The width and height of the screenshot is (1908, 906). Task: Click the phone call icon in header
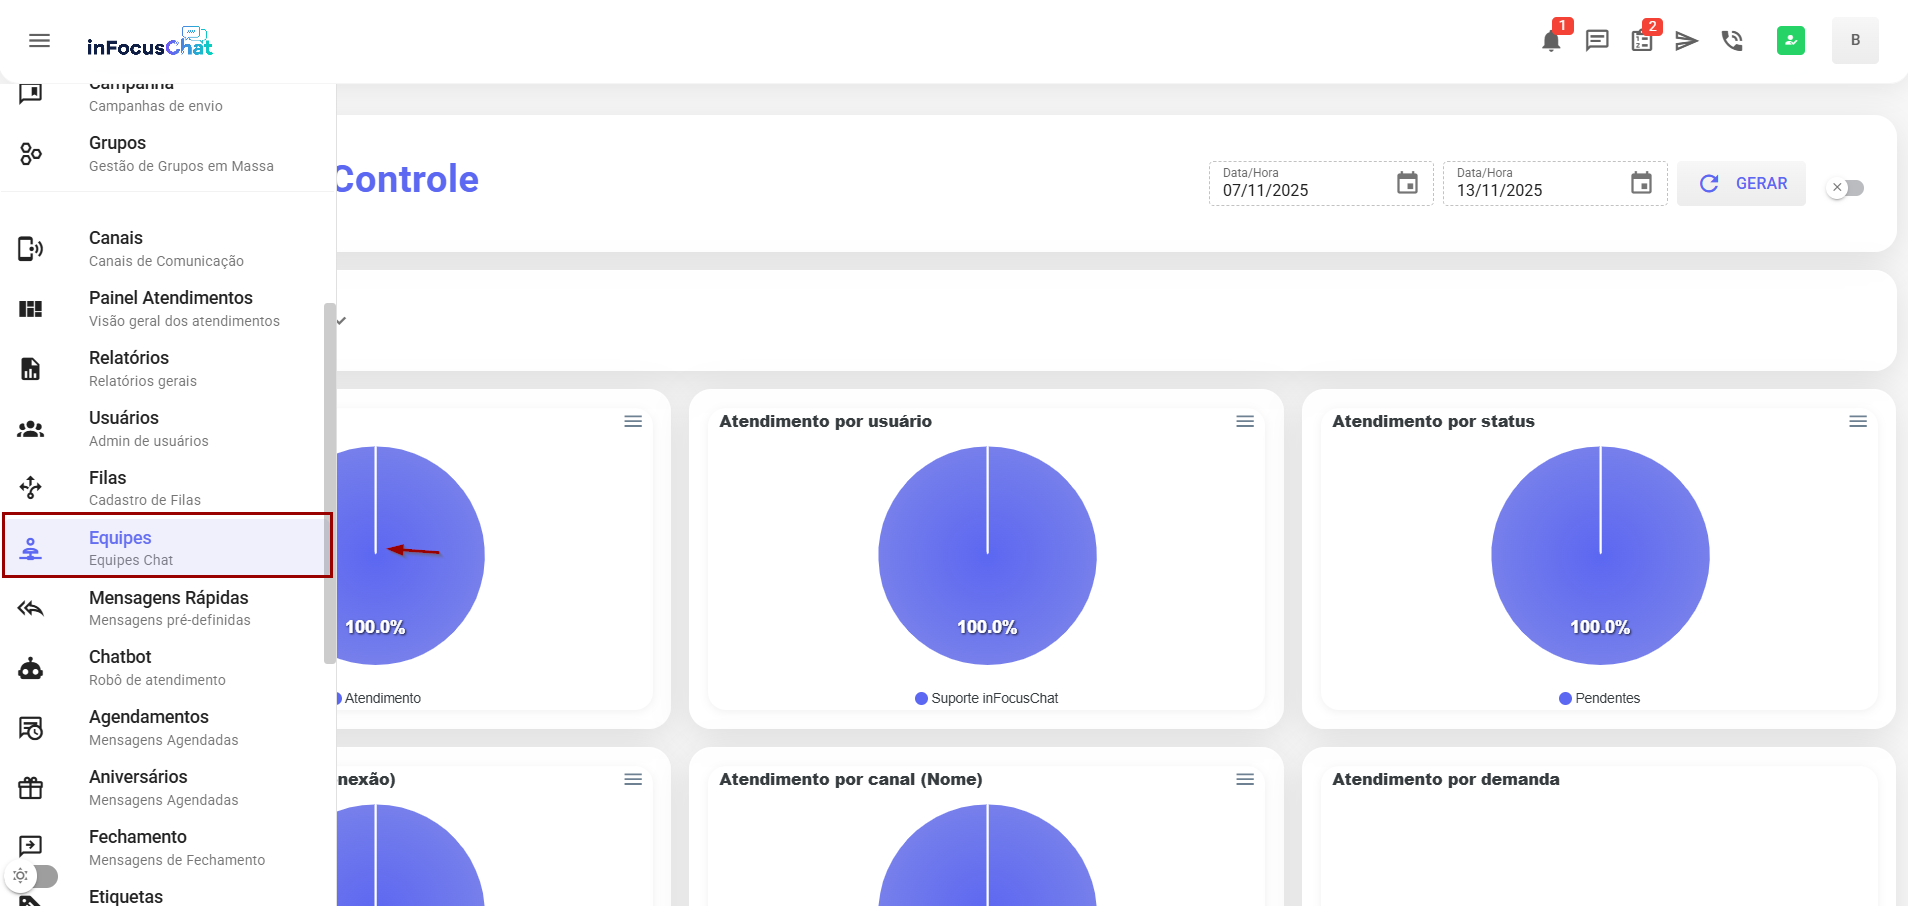[1732, 41]
